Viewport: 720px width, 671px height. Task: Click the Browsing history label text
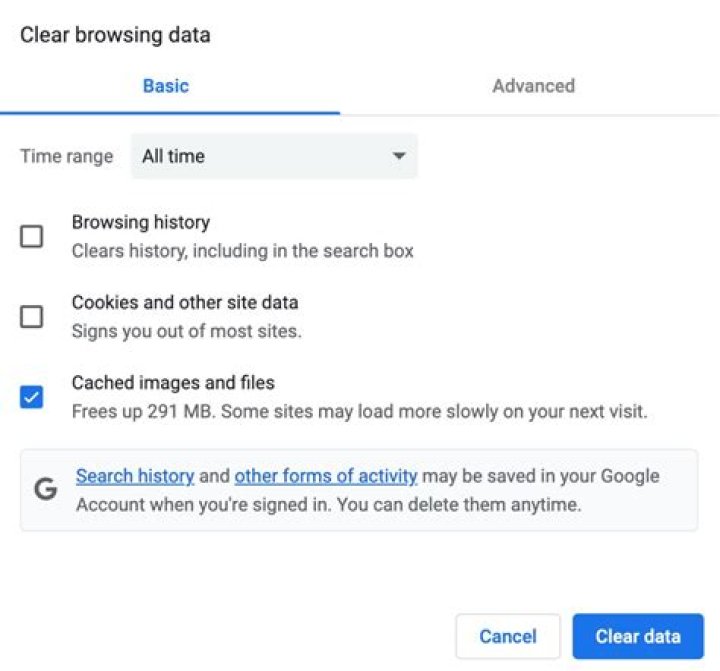tap(141, 222)
